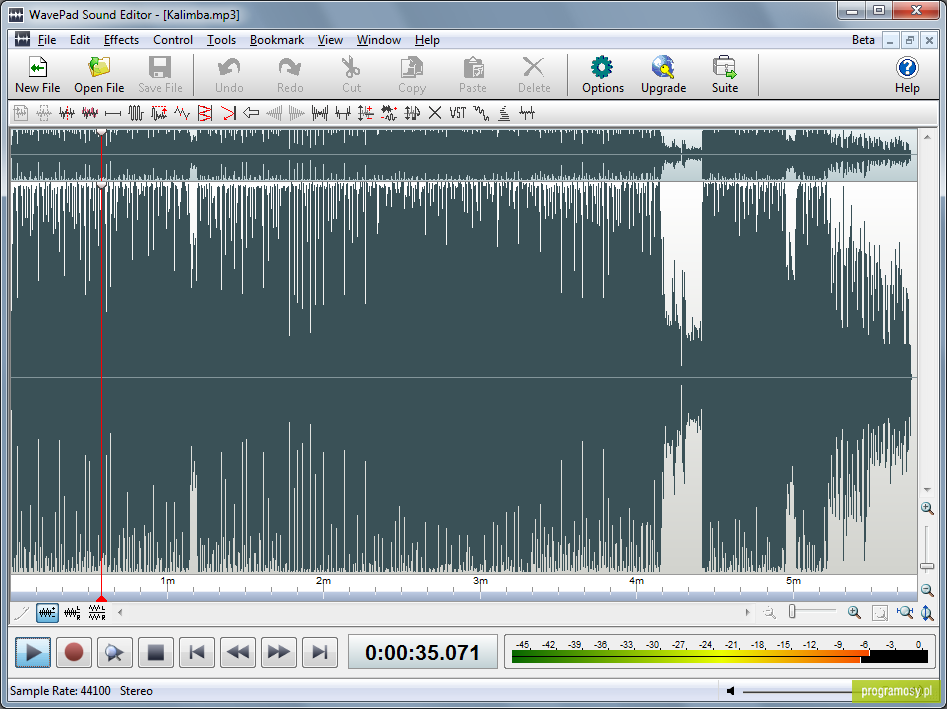
Task: Click the horizontal zoom out magnifier
Action: pos(769,612)
